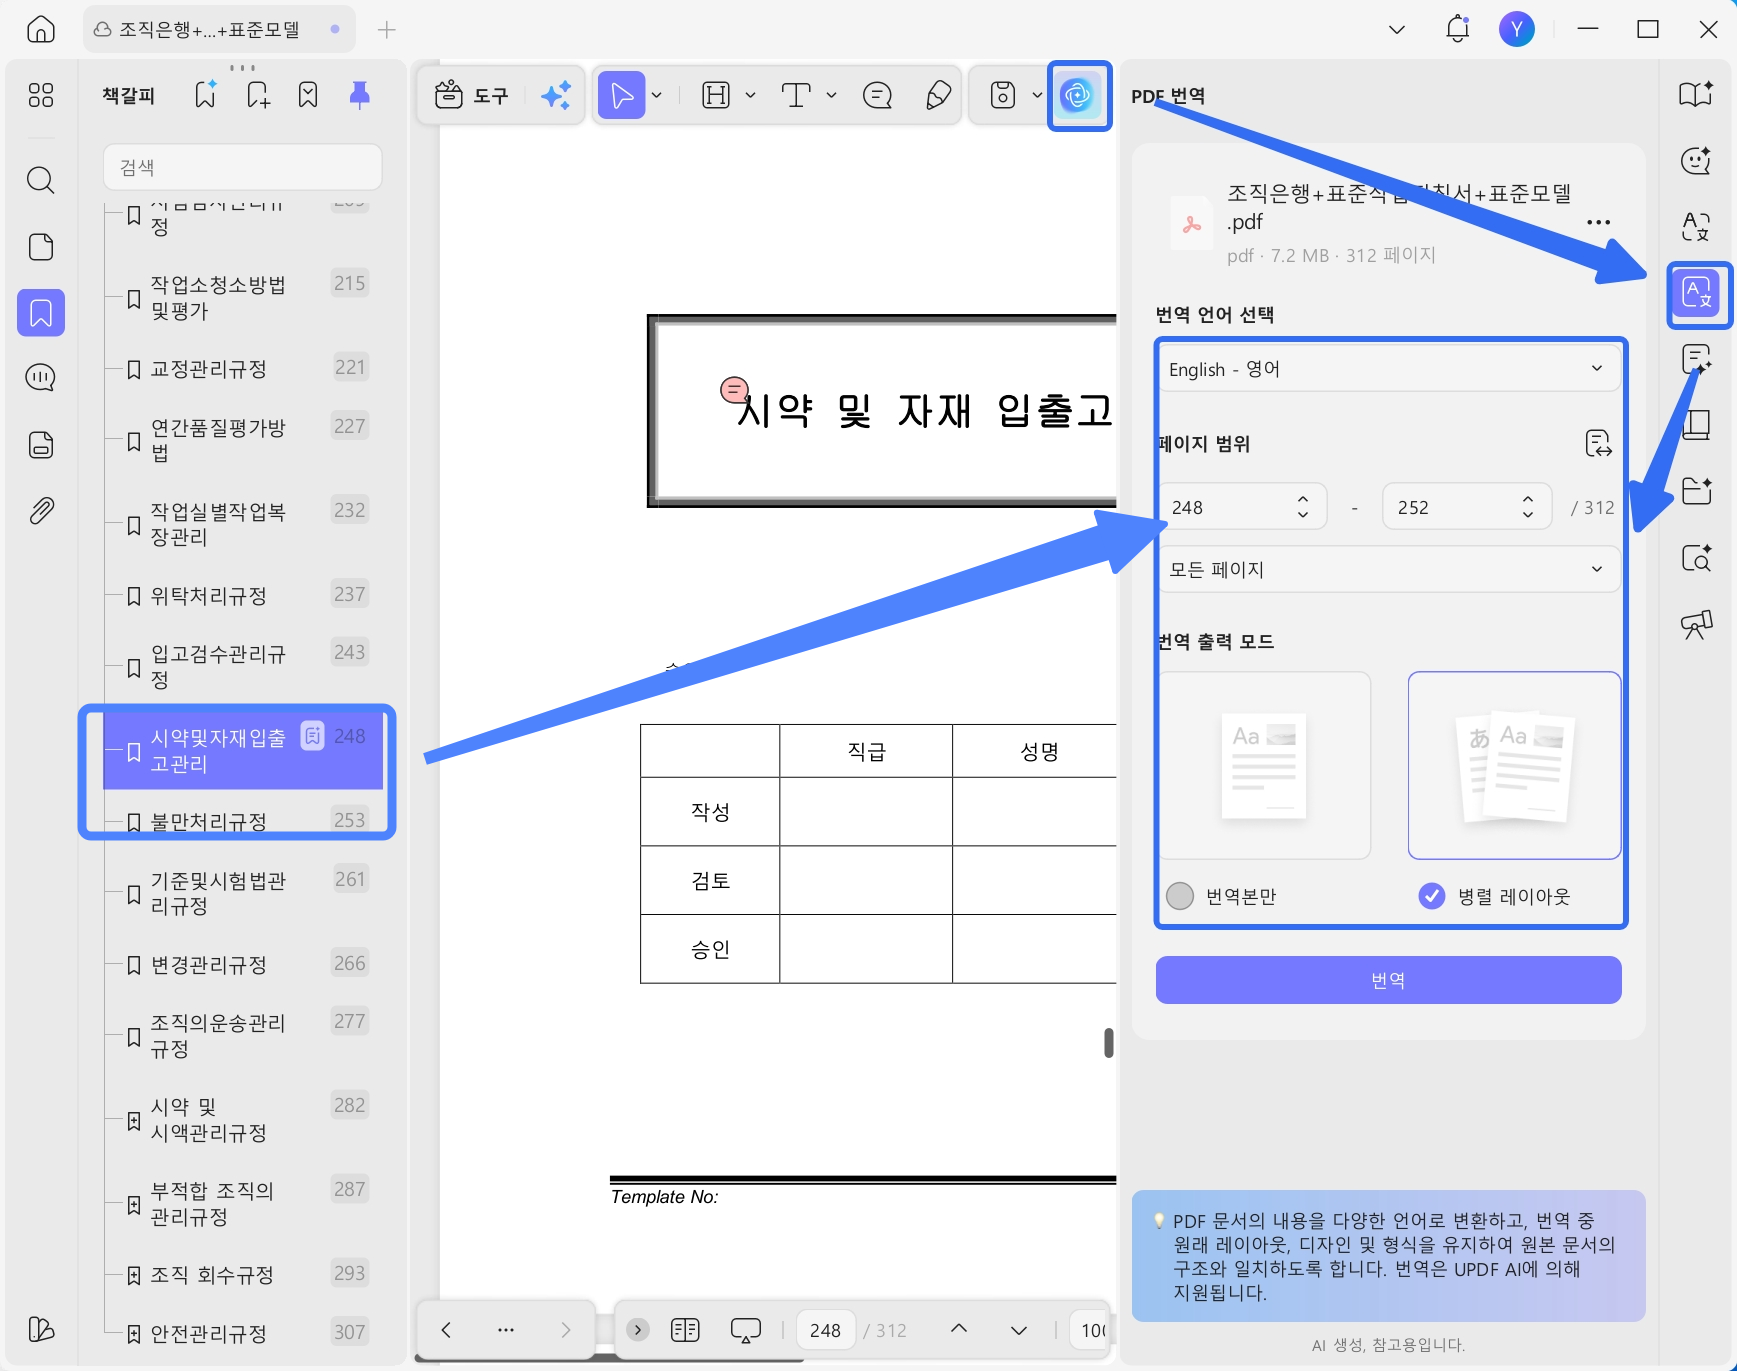Screen dimensions: 1737x1371
Task: Open the AI reading book icon in right sidebar
Action: point(1697,95)
